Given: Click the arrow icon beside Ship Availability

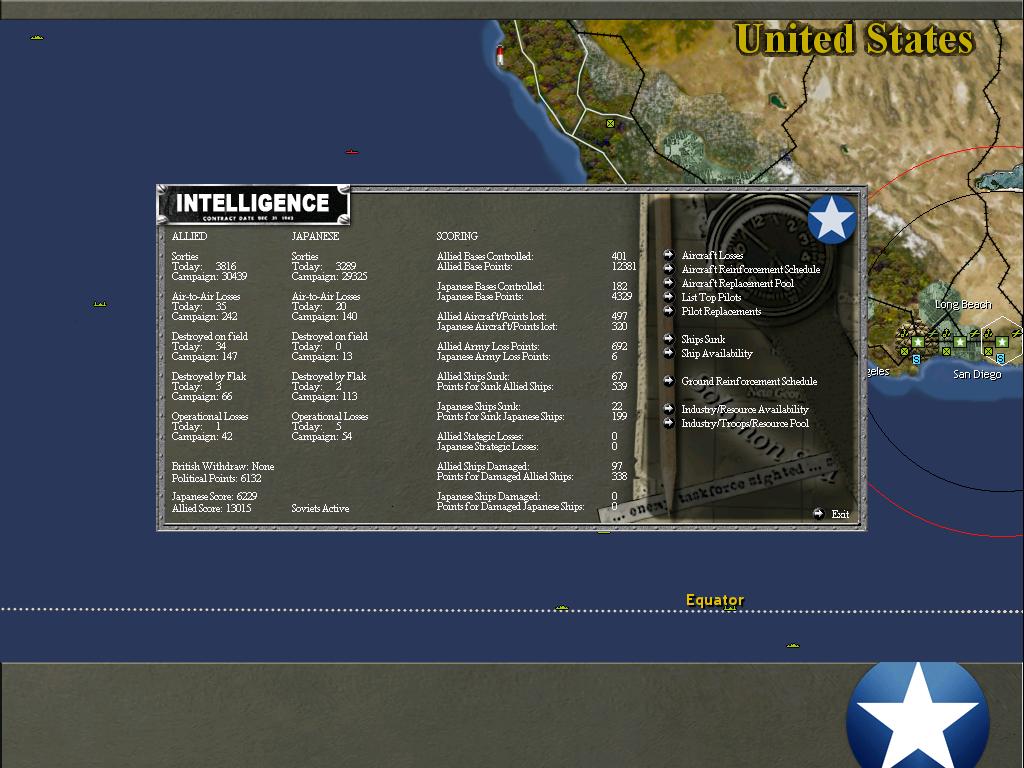Looking at the screenshot, I should pos(668,353).
